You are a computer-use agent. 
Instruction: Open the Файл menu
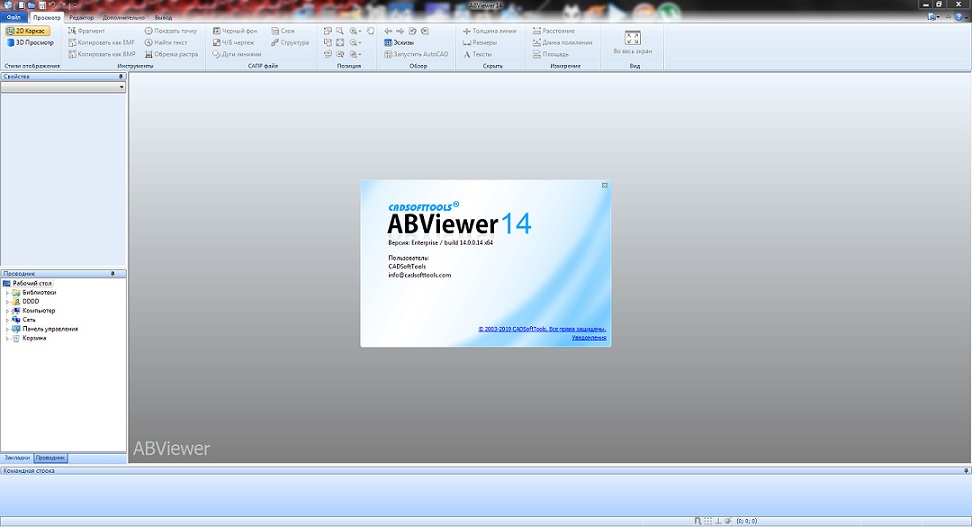pos(14,17)
